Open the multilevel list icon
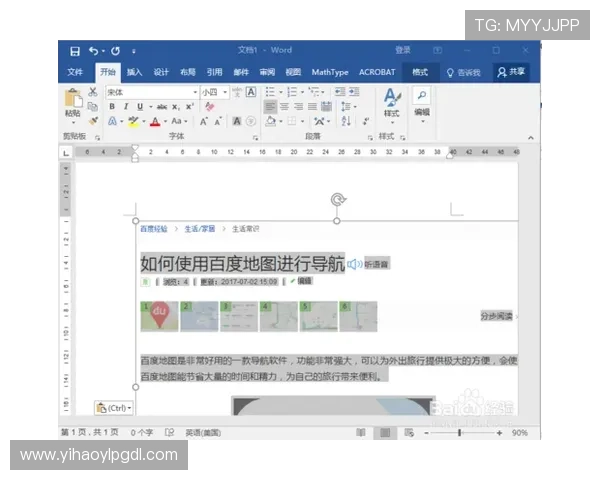600x480 pixels. coord(314,92)
